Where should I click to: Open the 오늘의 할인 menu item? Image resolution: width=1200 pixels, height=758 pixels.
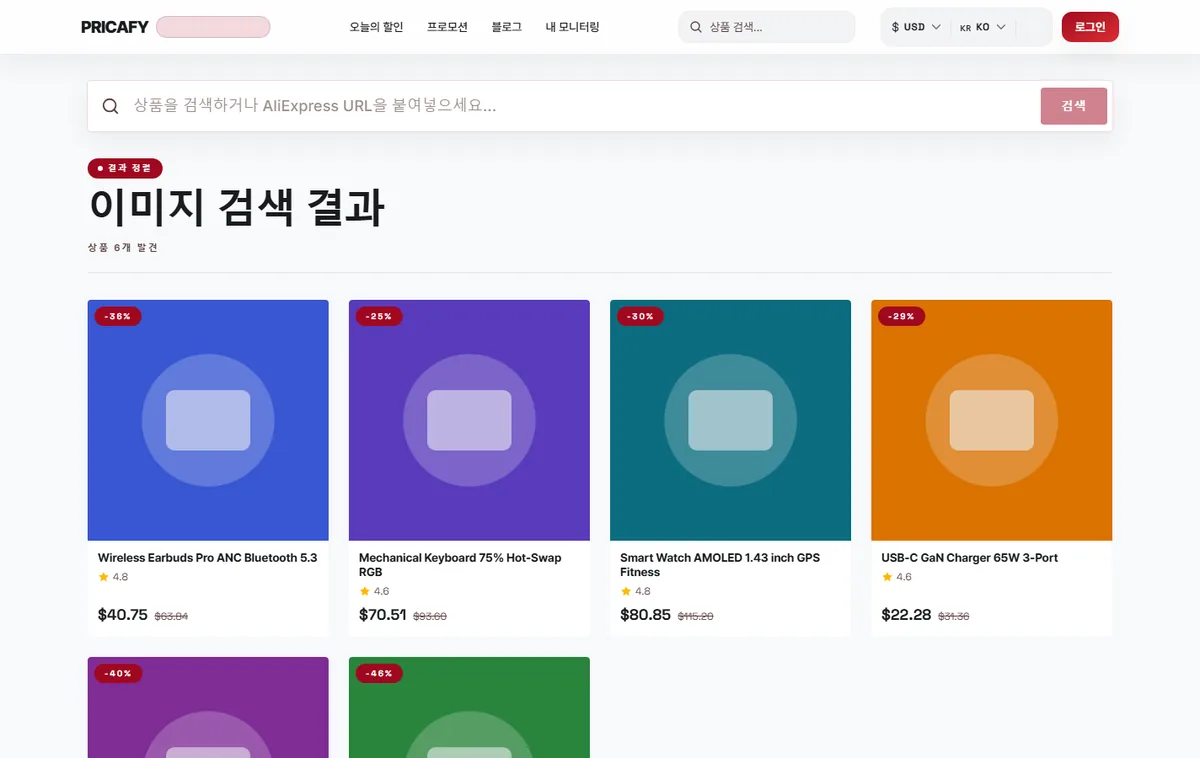[x=376, y=27]
